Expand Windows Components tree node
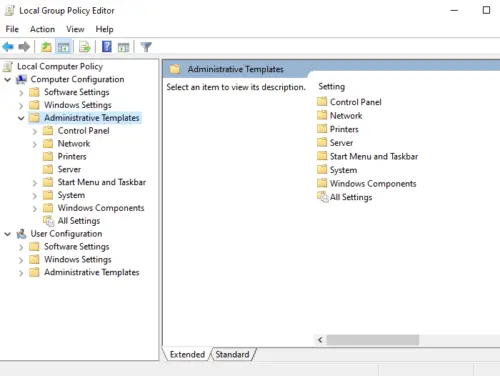This screenshot has width=500, height=376. point(35,209)
